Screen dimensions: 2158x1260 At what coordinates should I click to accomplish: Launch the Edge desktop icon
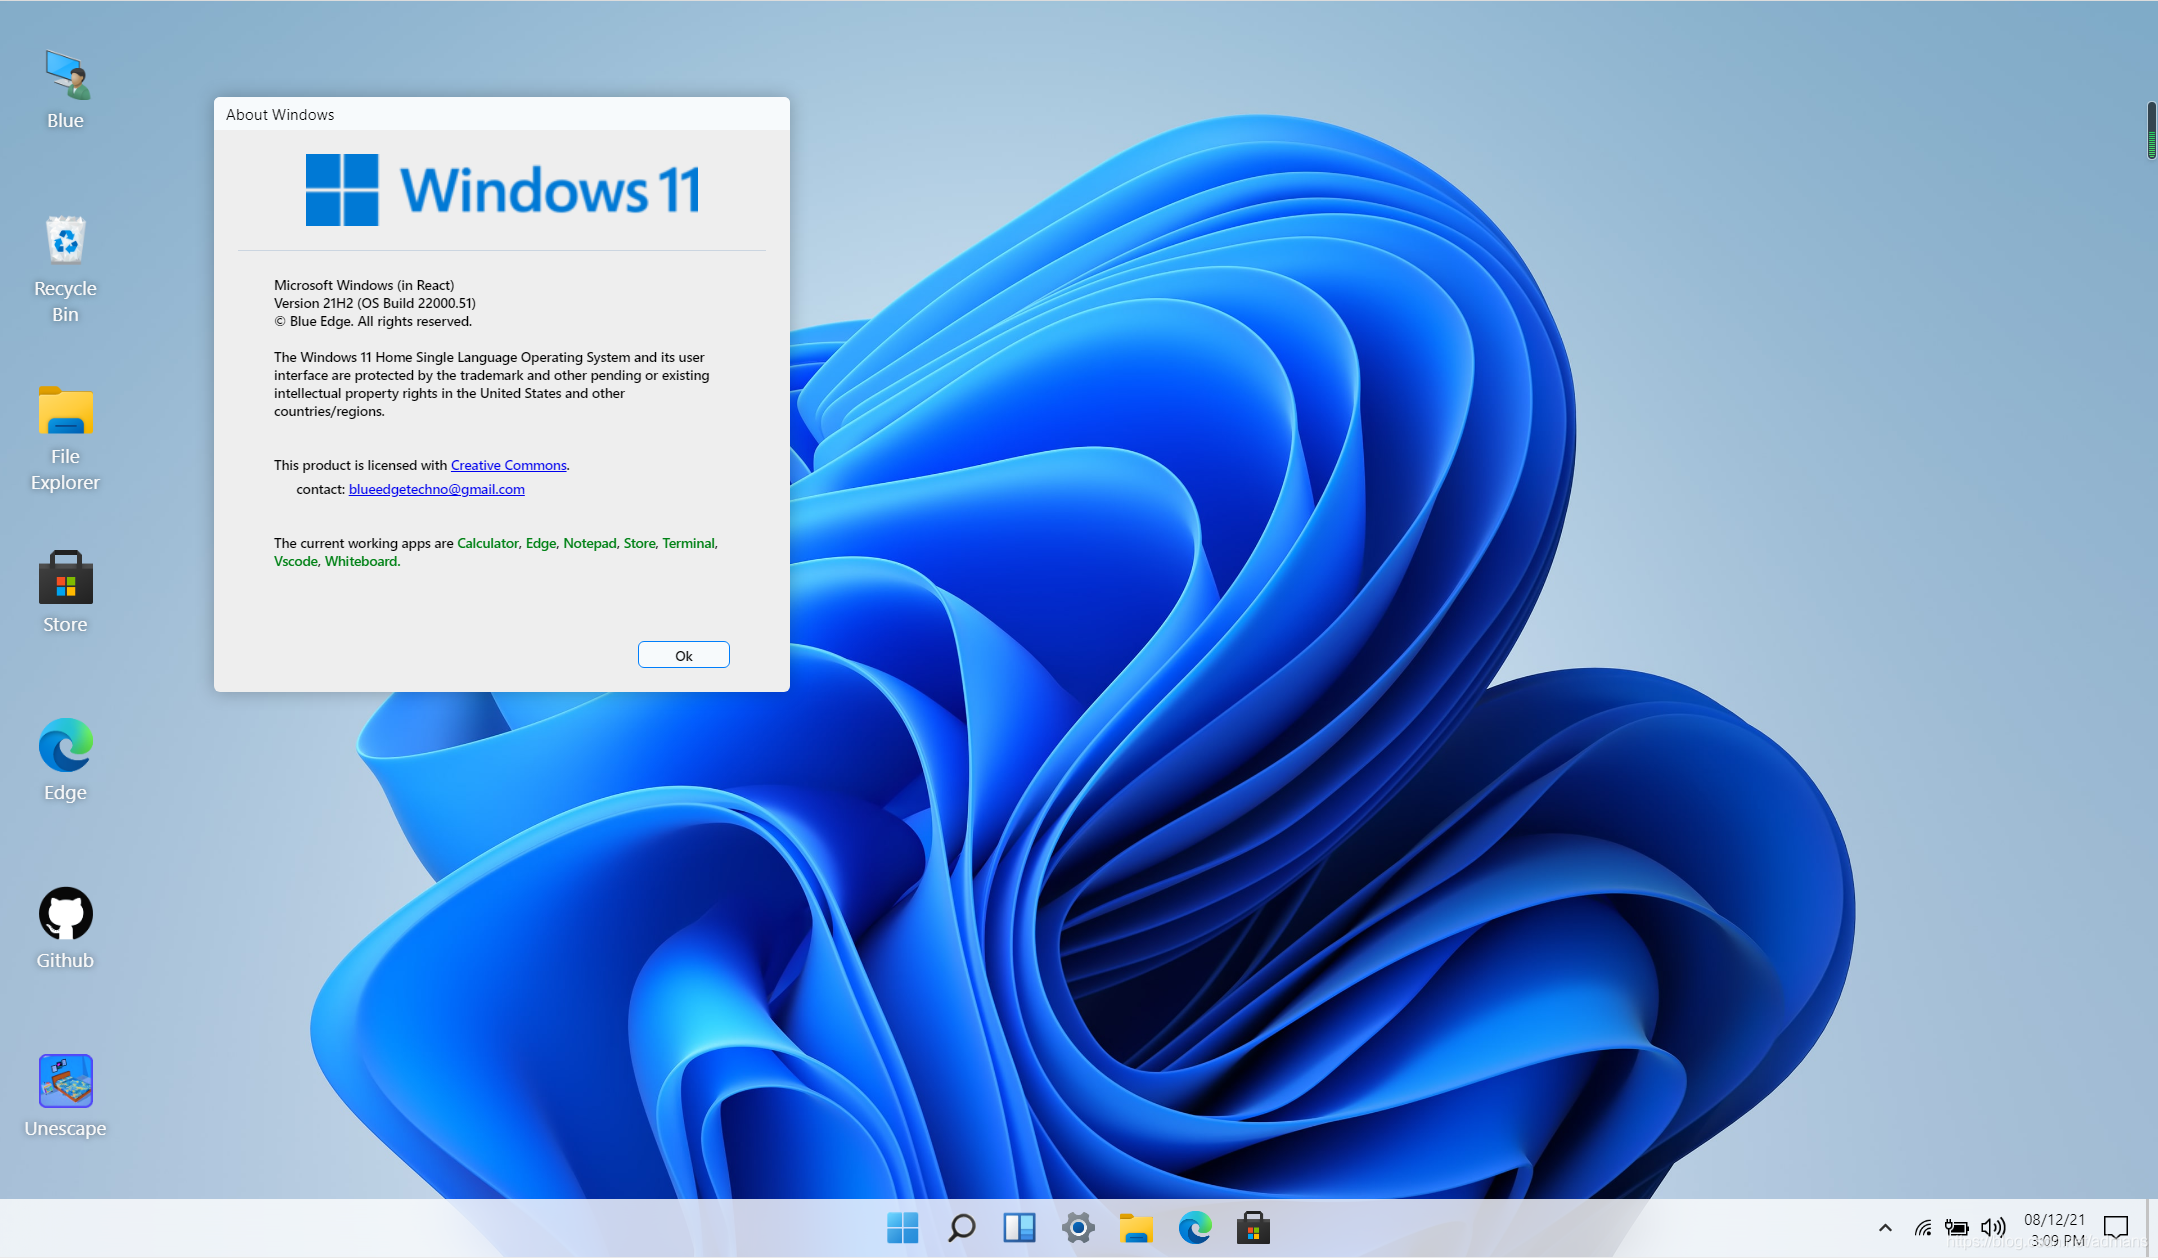[66, 760]
